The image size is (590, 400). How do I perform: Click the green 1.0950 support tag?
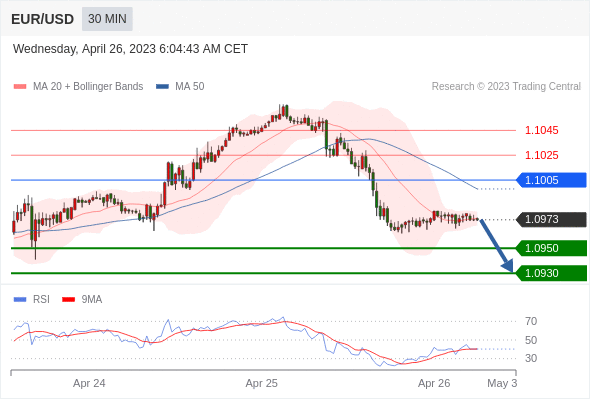551,248
